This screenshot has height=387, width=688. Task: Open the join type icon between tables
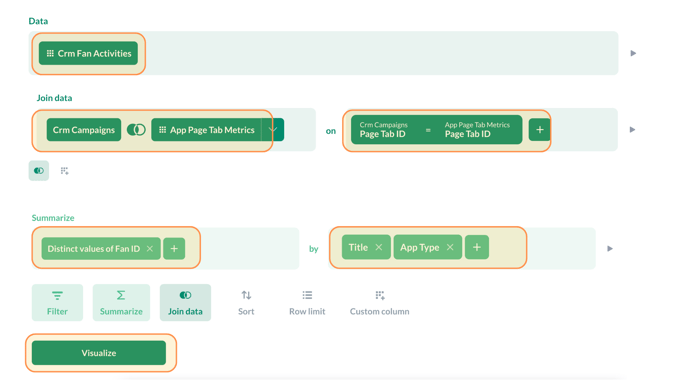coord(136,130)
